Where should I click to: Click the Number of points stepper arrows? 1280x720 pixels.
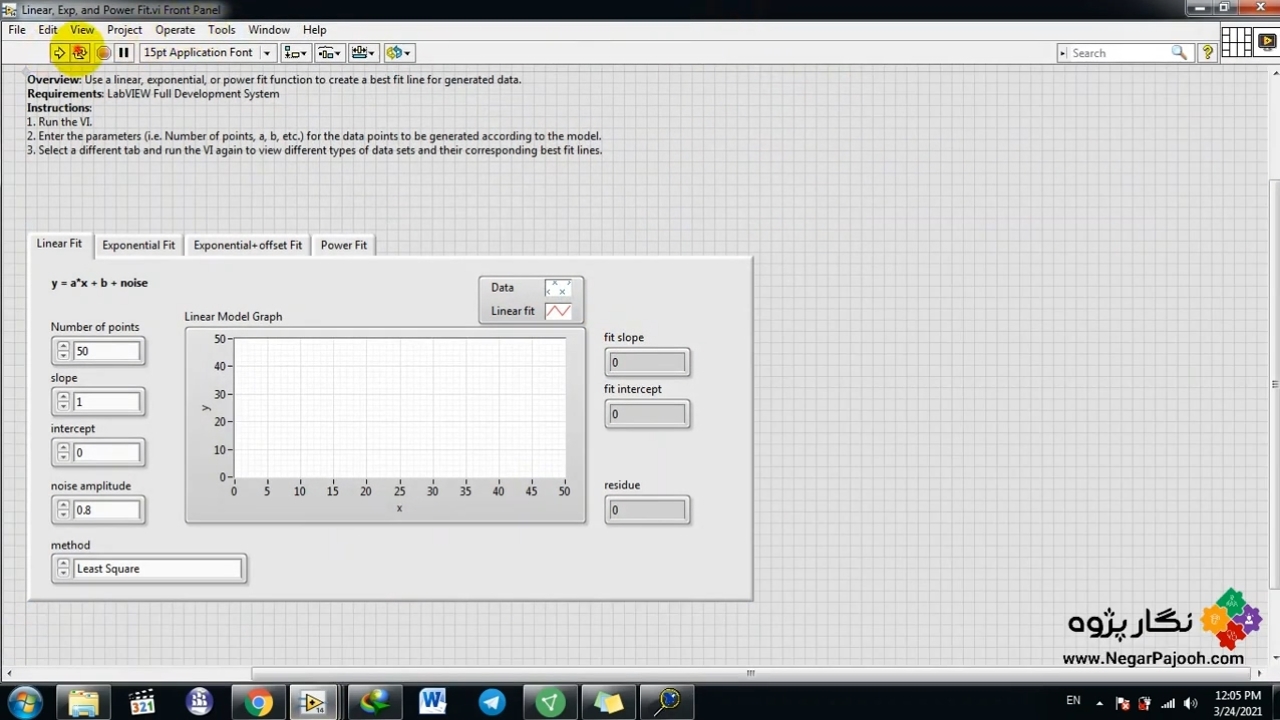tap(63, 351)
